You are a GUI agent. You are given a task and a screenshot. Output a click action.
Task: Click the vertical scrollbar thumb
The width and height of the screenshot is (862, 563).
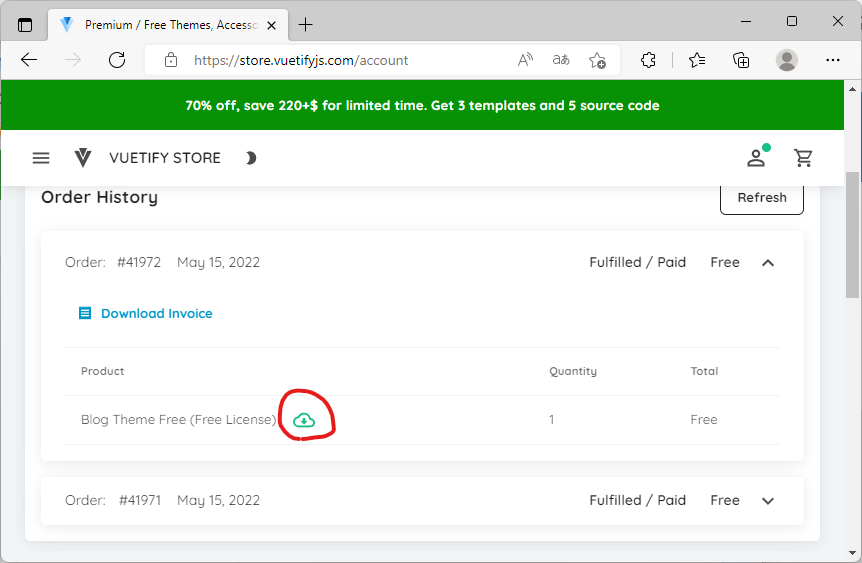click(852, 235)
